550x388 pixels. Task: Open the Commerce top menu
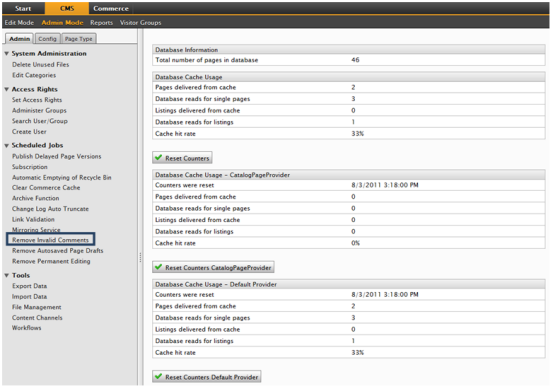tap(111, 8)
